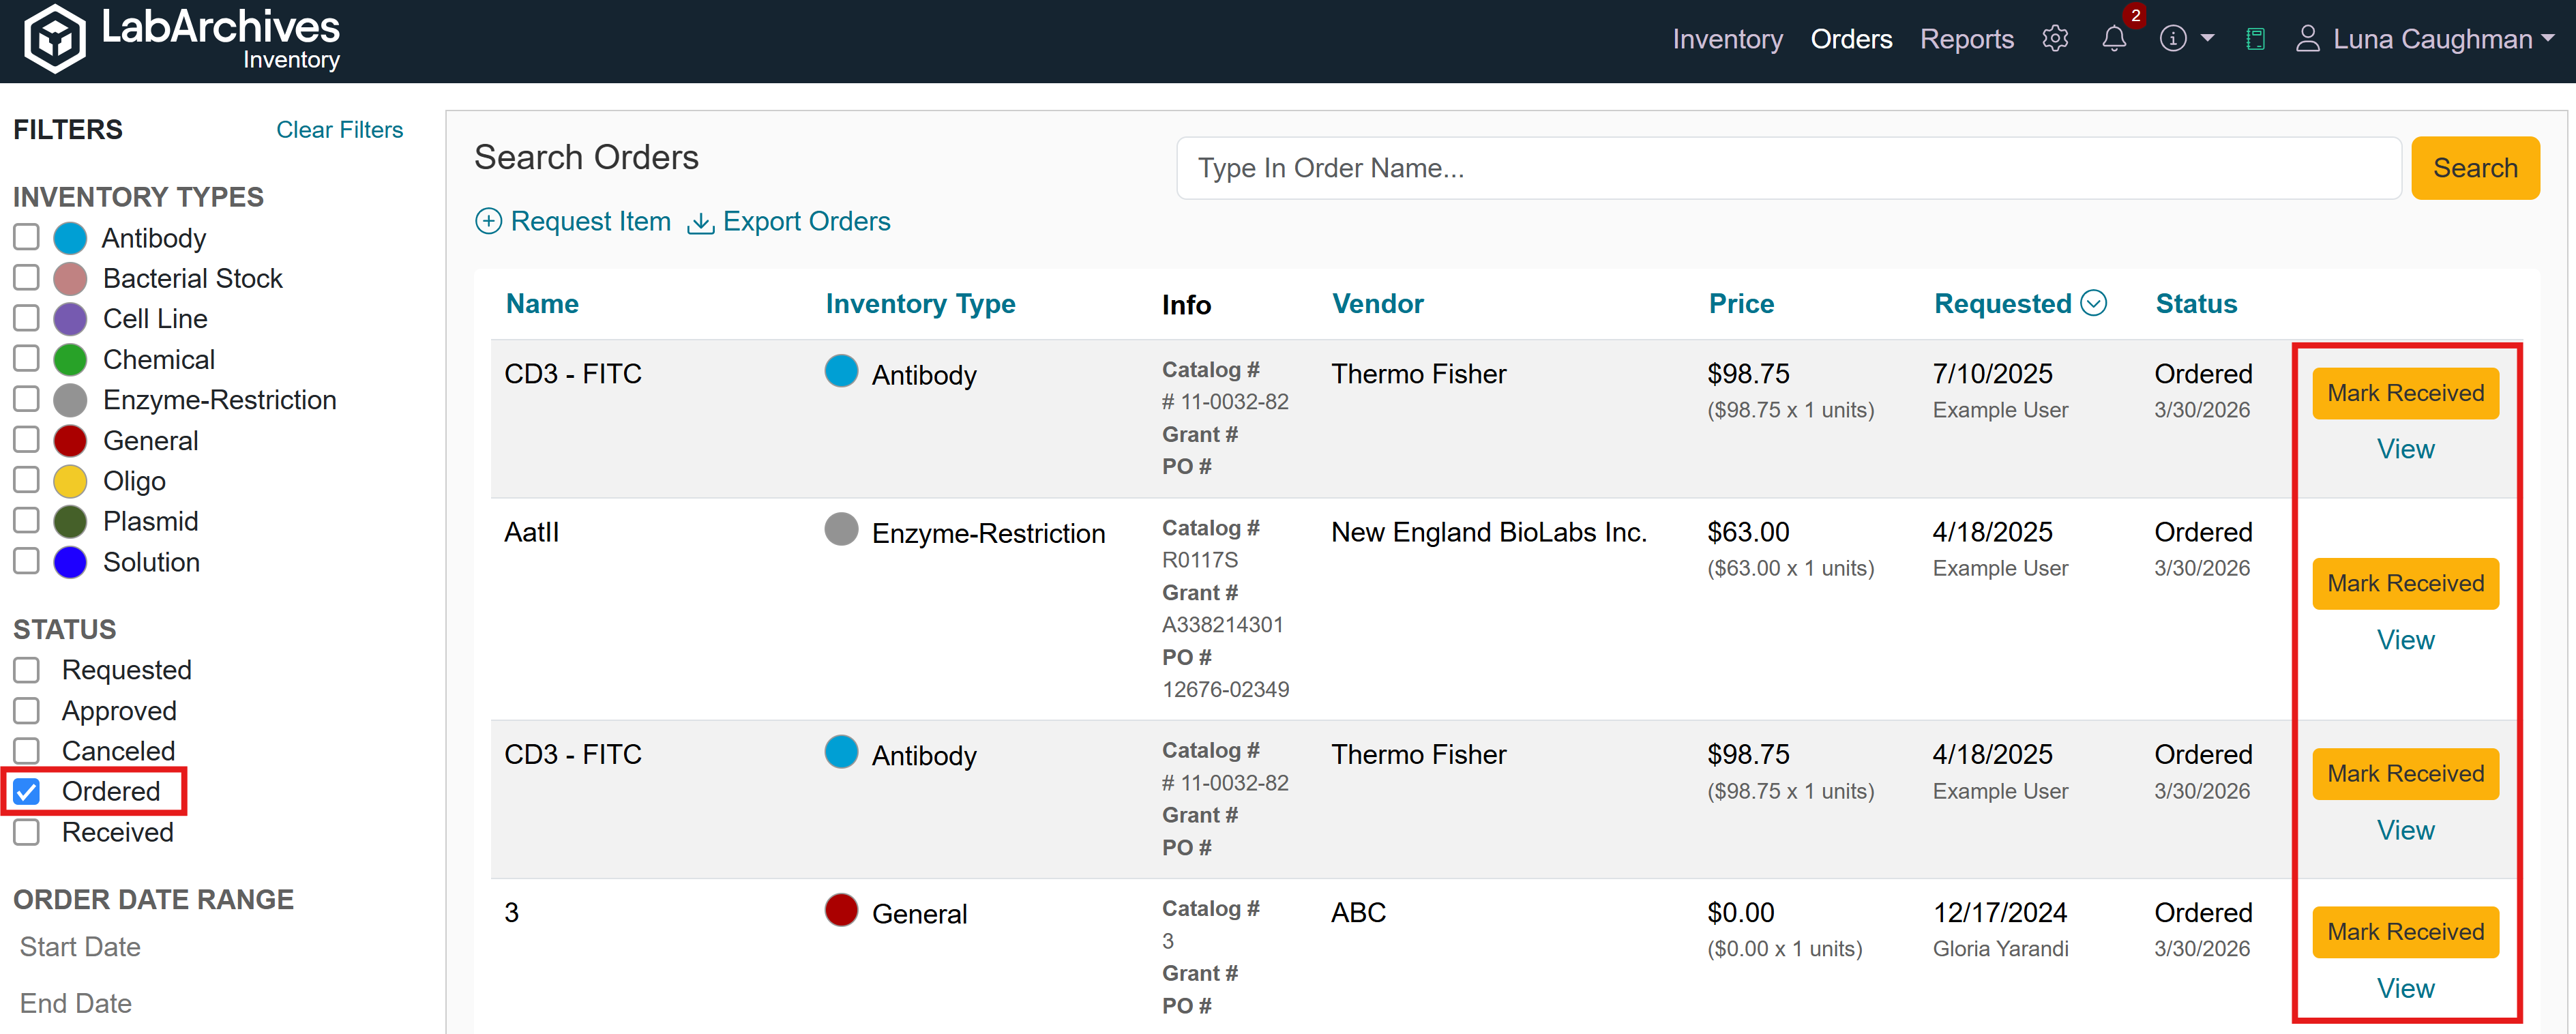Screen dimensions: 2576x1034
Task: Go to the Inventory menu
Action: [x=1727, y=39]
